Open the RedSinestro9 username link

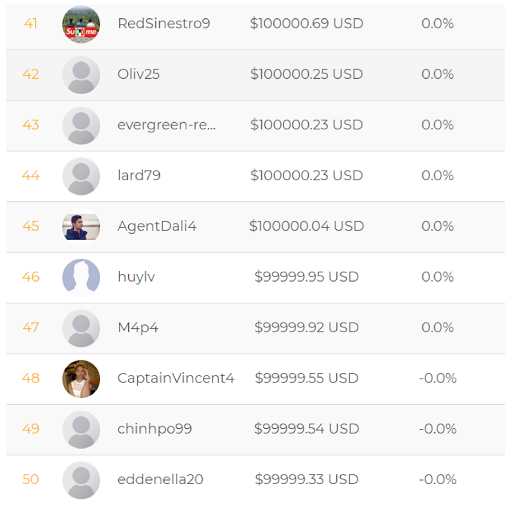164,23
